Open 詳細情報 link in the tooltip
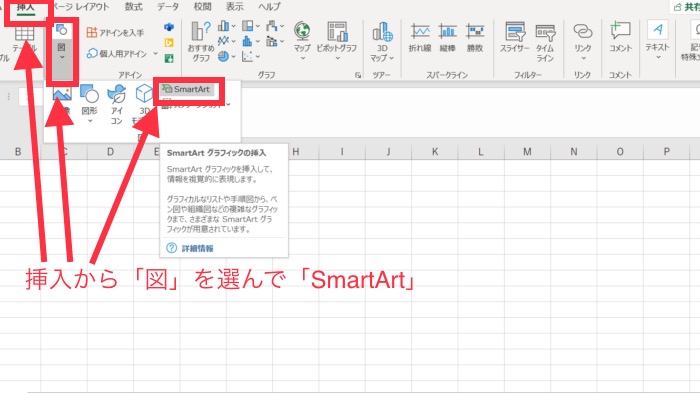The width and height of the screenshot is (700, 393). 197,249
